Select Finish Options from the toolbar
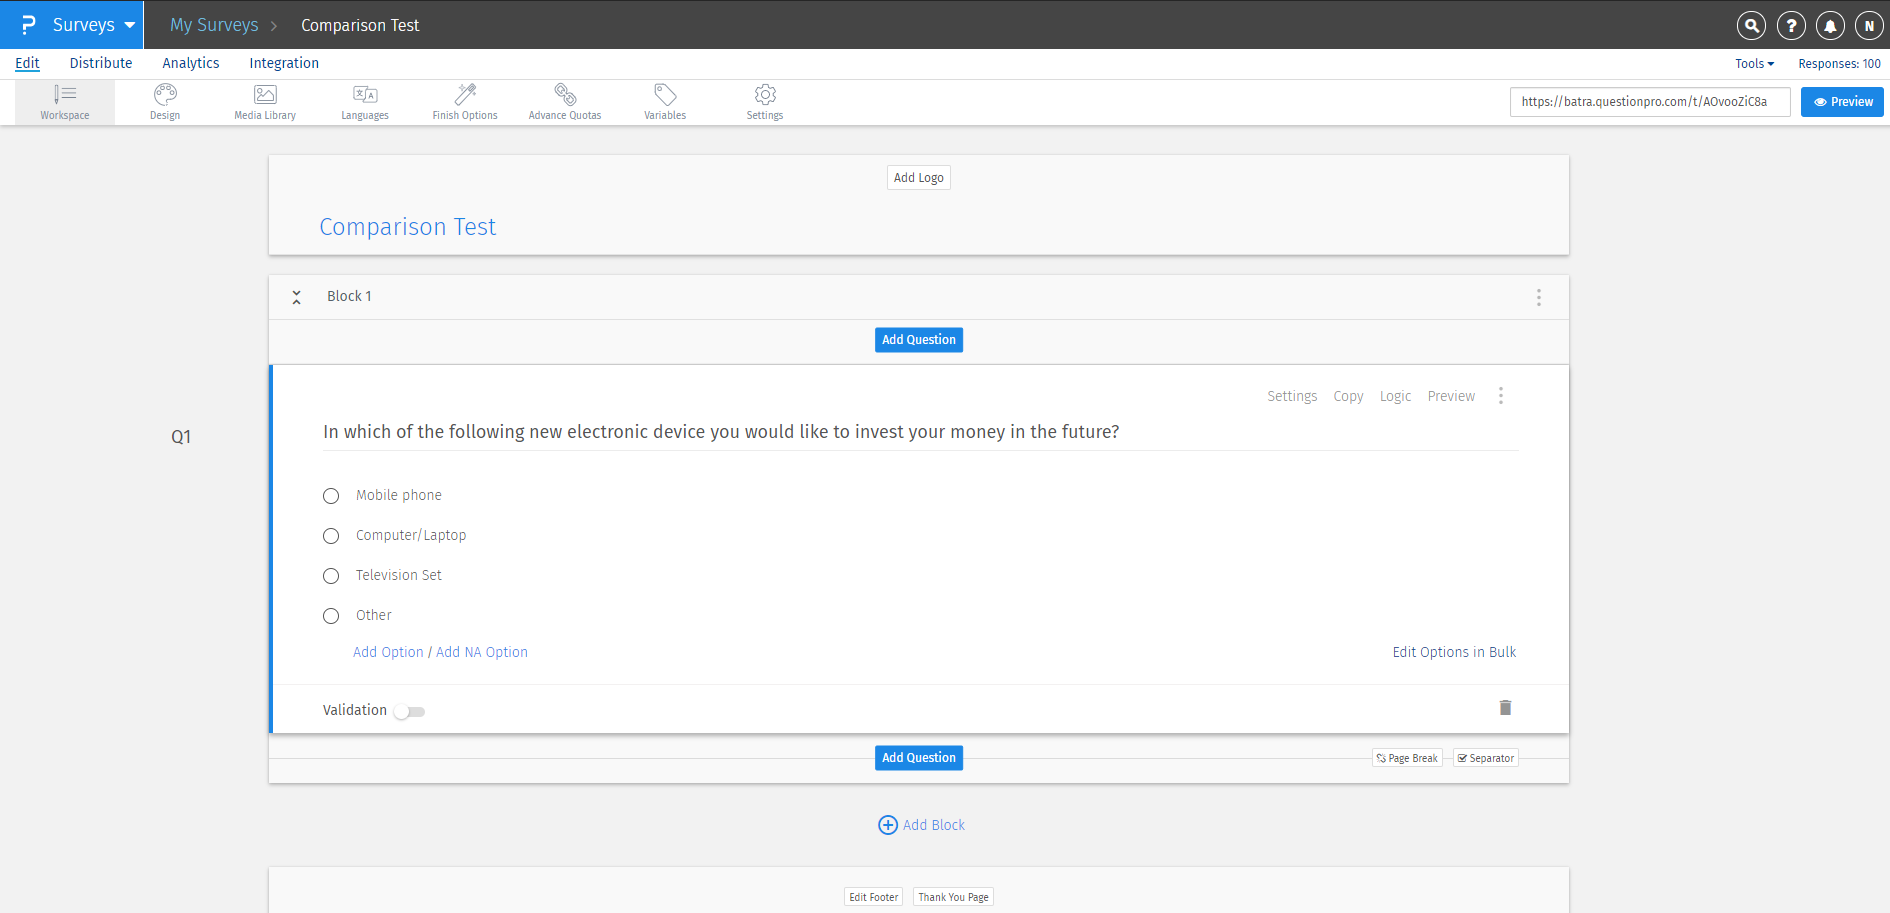This screenshot has height=913, width=1890. [464, 101]
